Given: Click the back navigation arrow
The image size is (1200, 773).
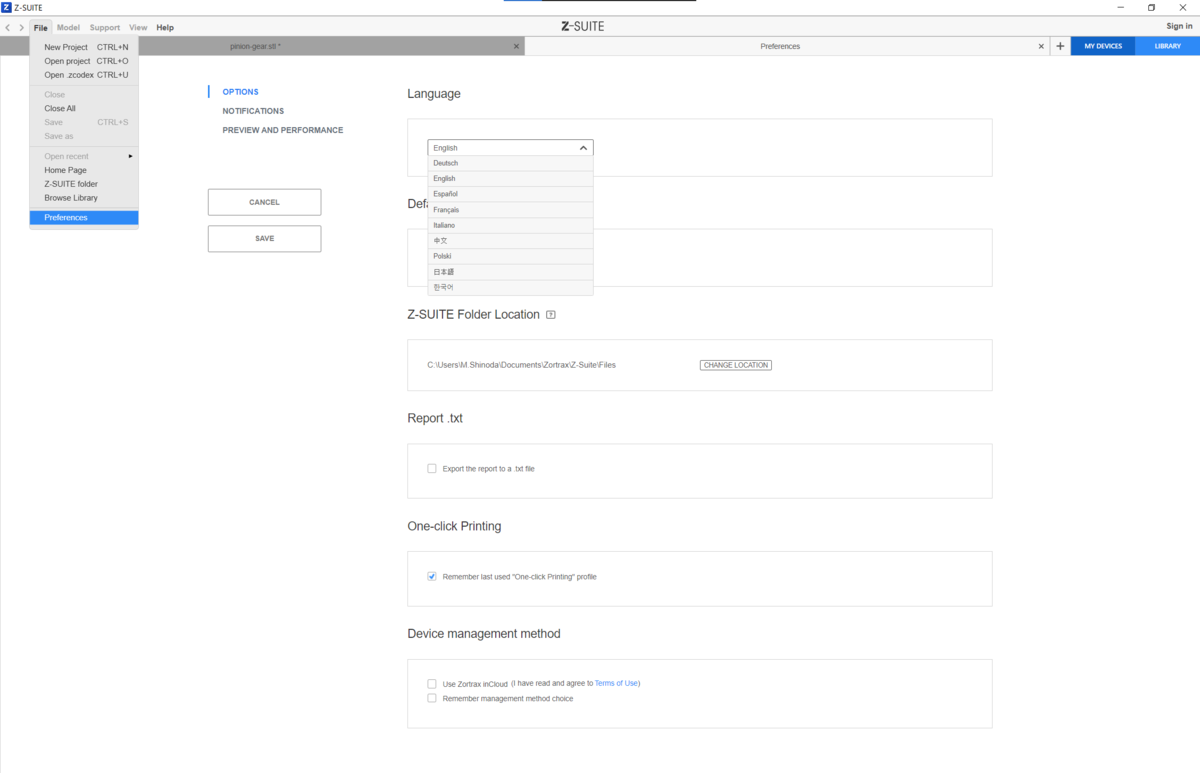Looking at the screenshot, I should 8,27.
